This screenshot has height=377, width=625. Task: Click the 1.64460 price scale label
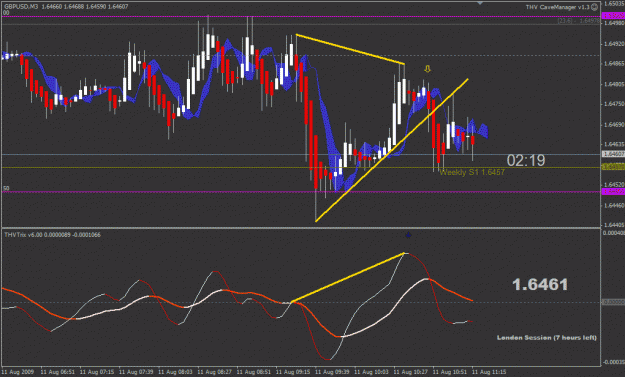tap(614, 205)
